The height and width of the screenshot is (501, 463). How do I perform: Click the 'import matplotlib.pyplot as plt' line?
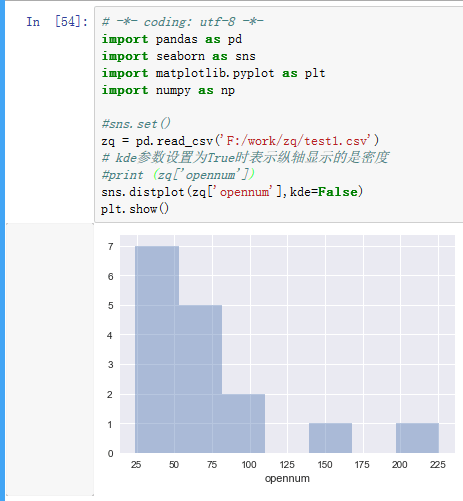213,73
